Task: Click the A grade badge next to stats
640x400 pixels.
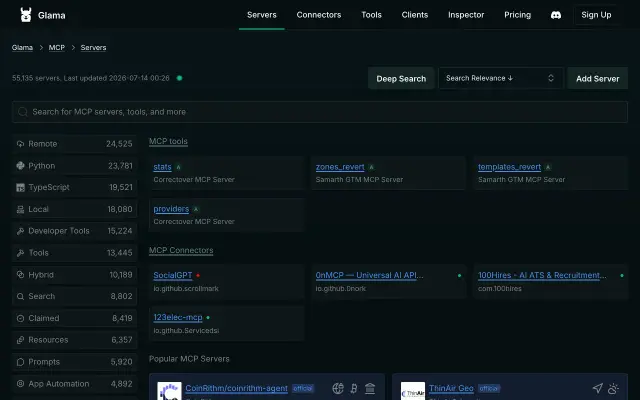Action: click(x=178, y=167)
